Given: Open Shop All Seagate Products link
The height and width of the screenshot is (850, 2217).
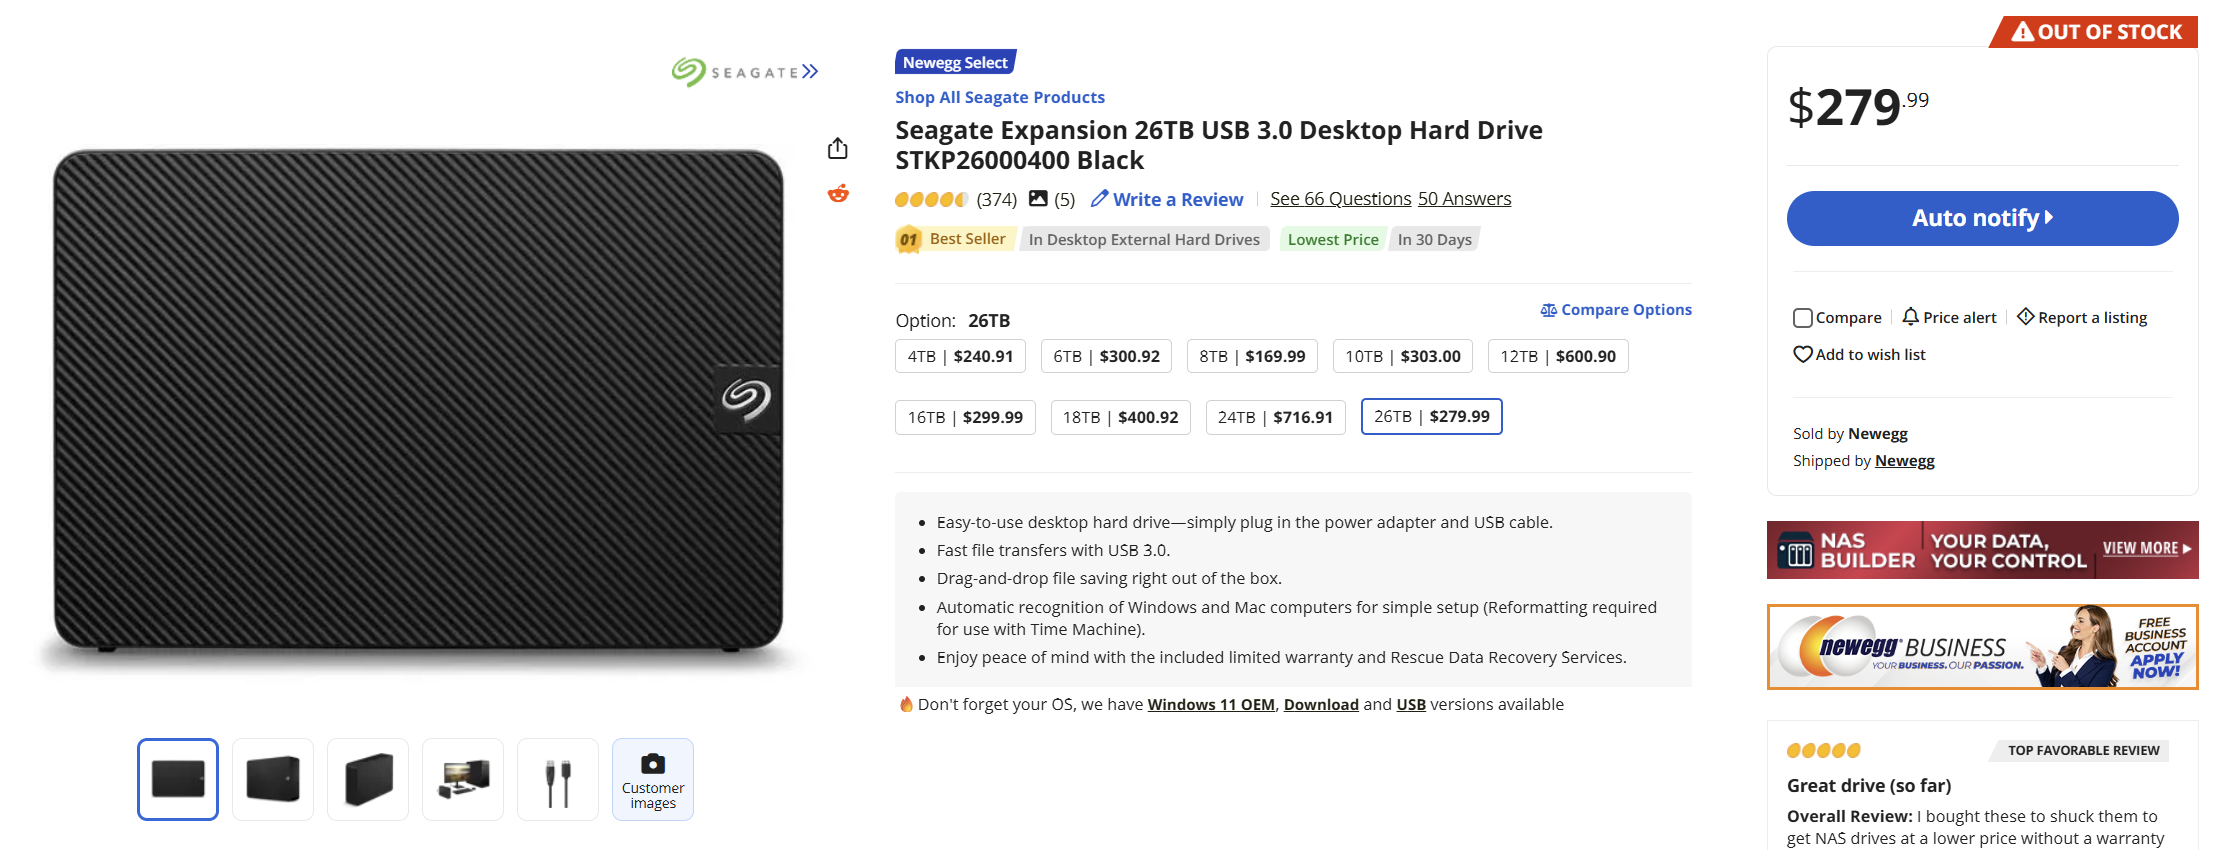Looking at the screenshot, I should [999, 97].
